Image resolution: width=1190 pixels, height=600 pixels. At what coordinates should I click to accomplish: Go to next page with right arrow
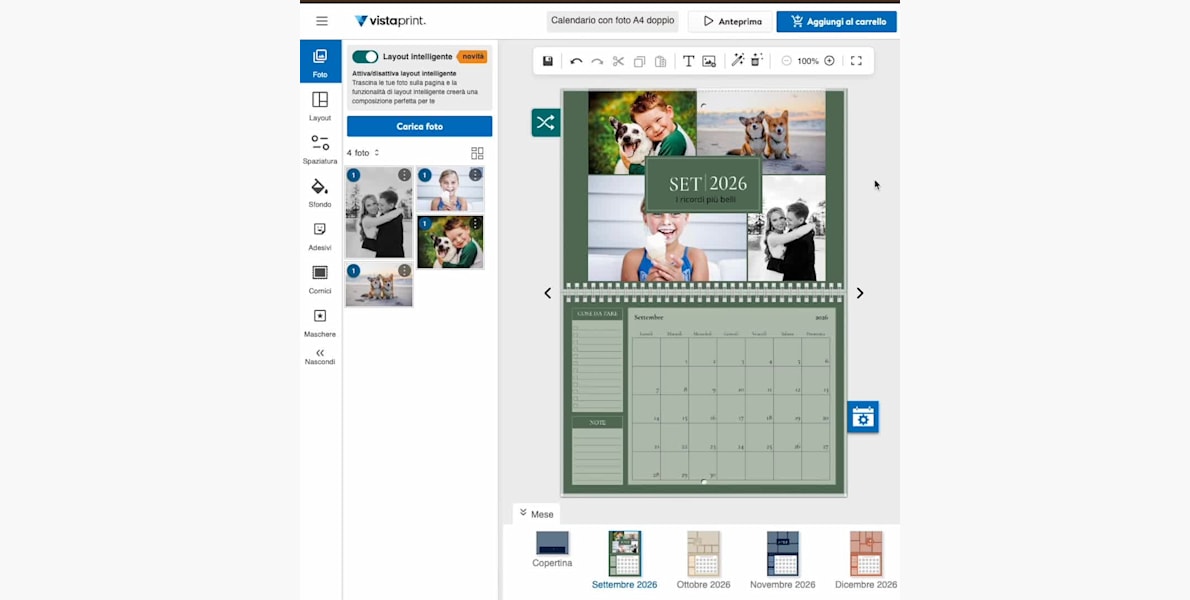coord(859,293)
